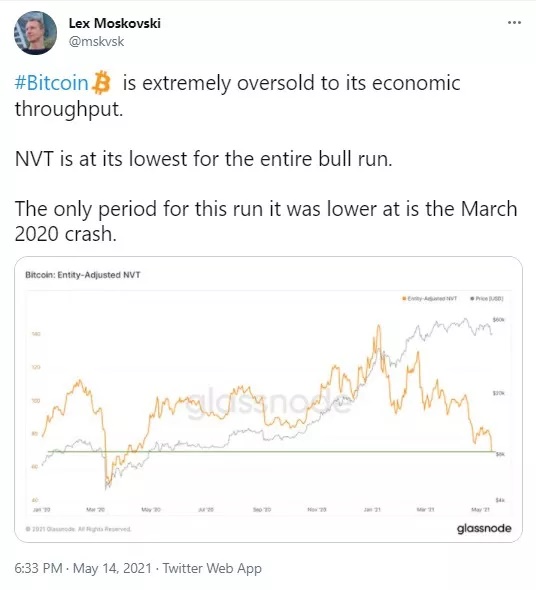
Task: Open the #Bitcoin hashtag link
Action: click(x=52, y=82)
